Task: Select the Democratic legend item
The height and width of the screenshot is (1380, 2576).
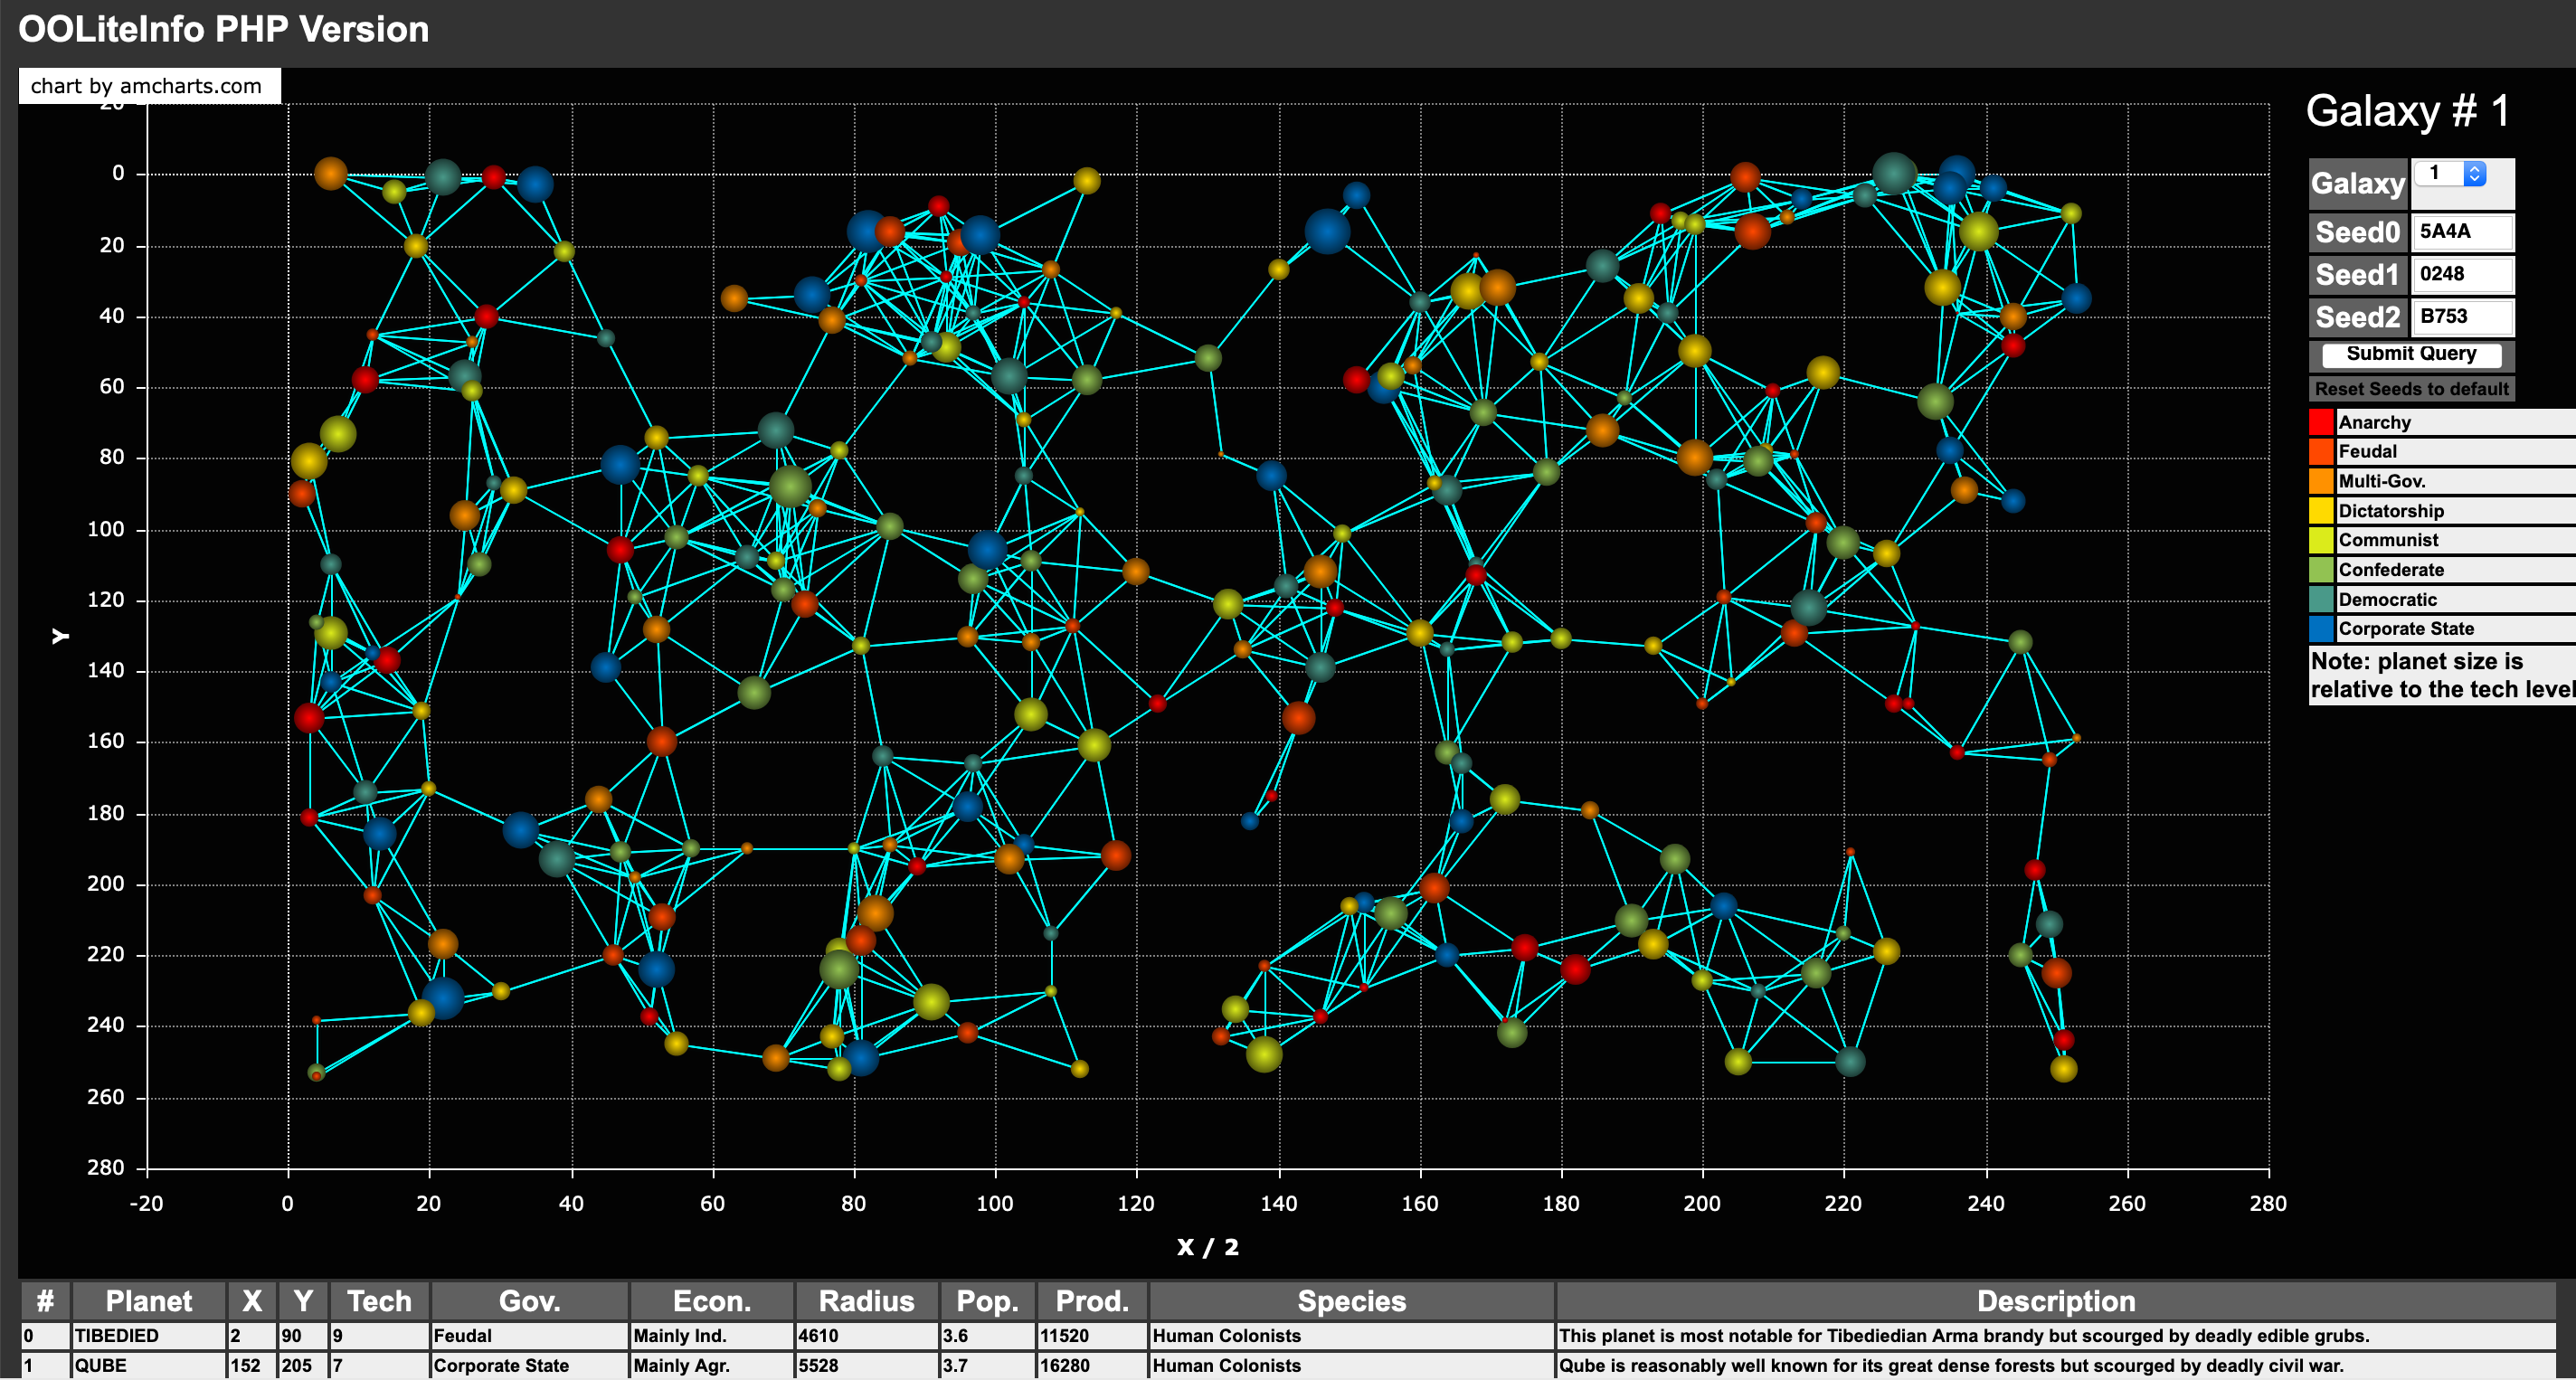Action: tap(2386, 600)
